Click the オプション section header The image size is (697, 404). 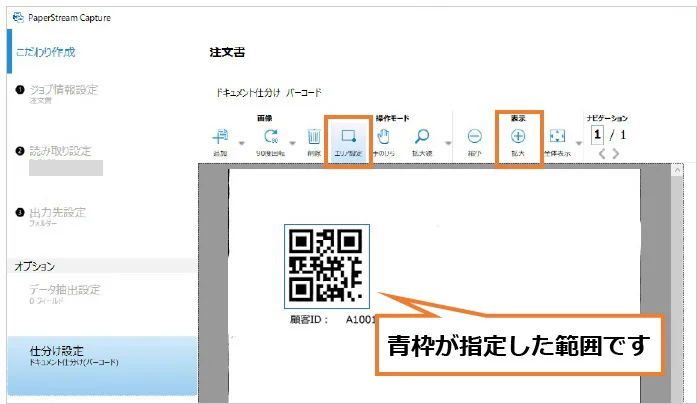click(35, 266)
